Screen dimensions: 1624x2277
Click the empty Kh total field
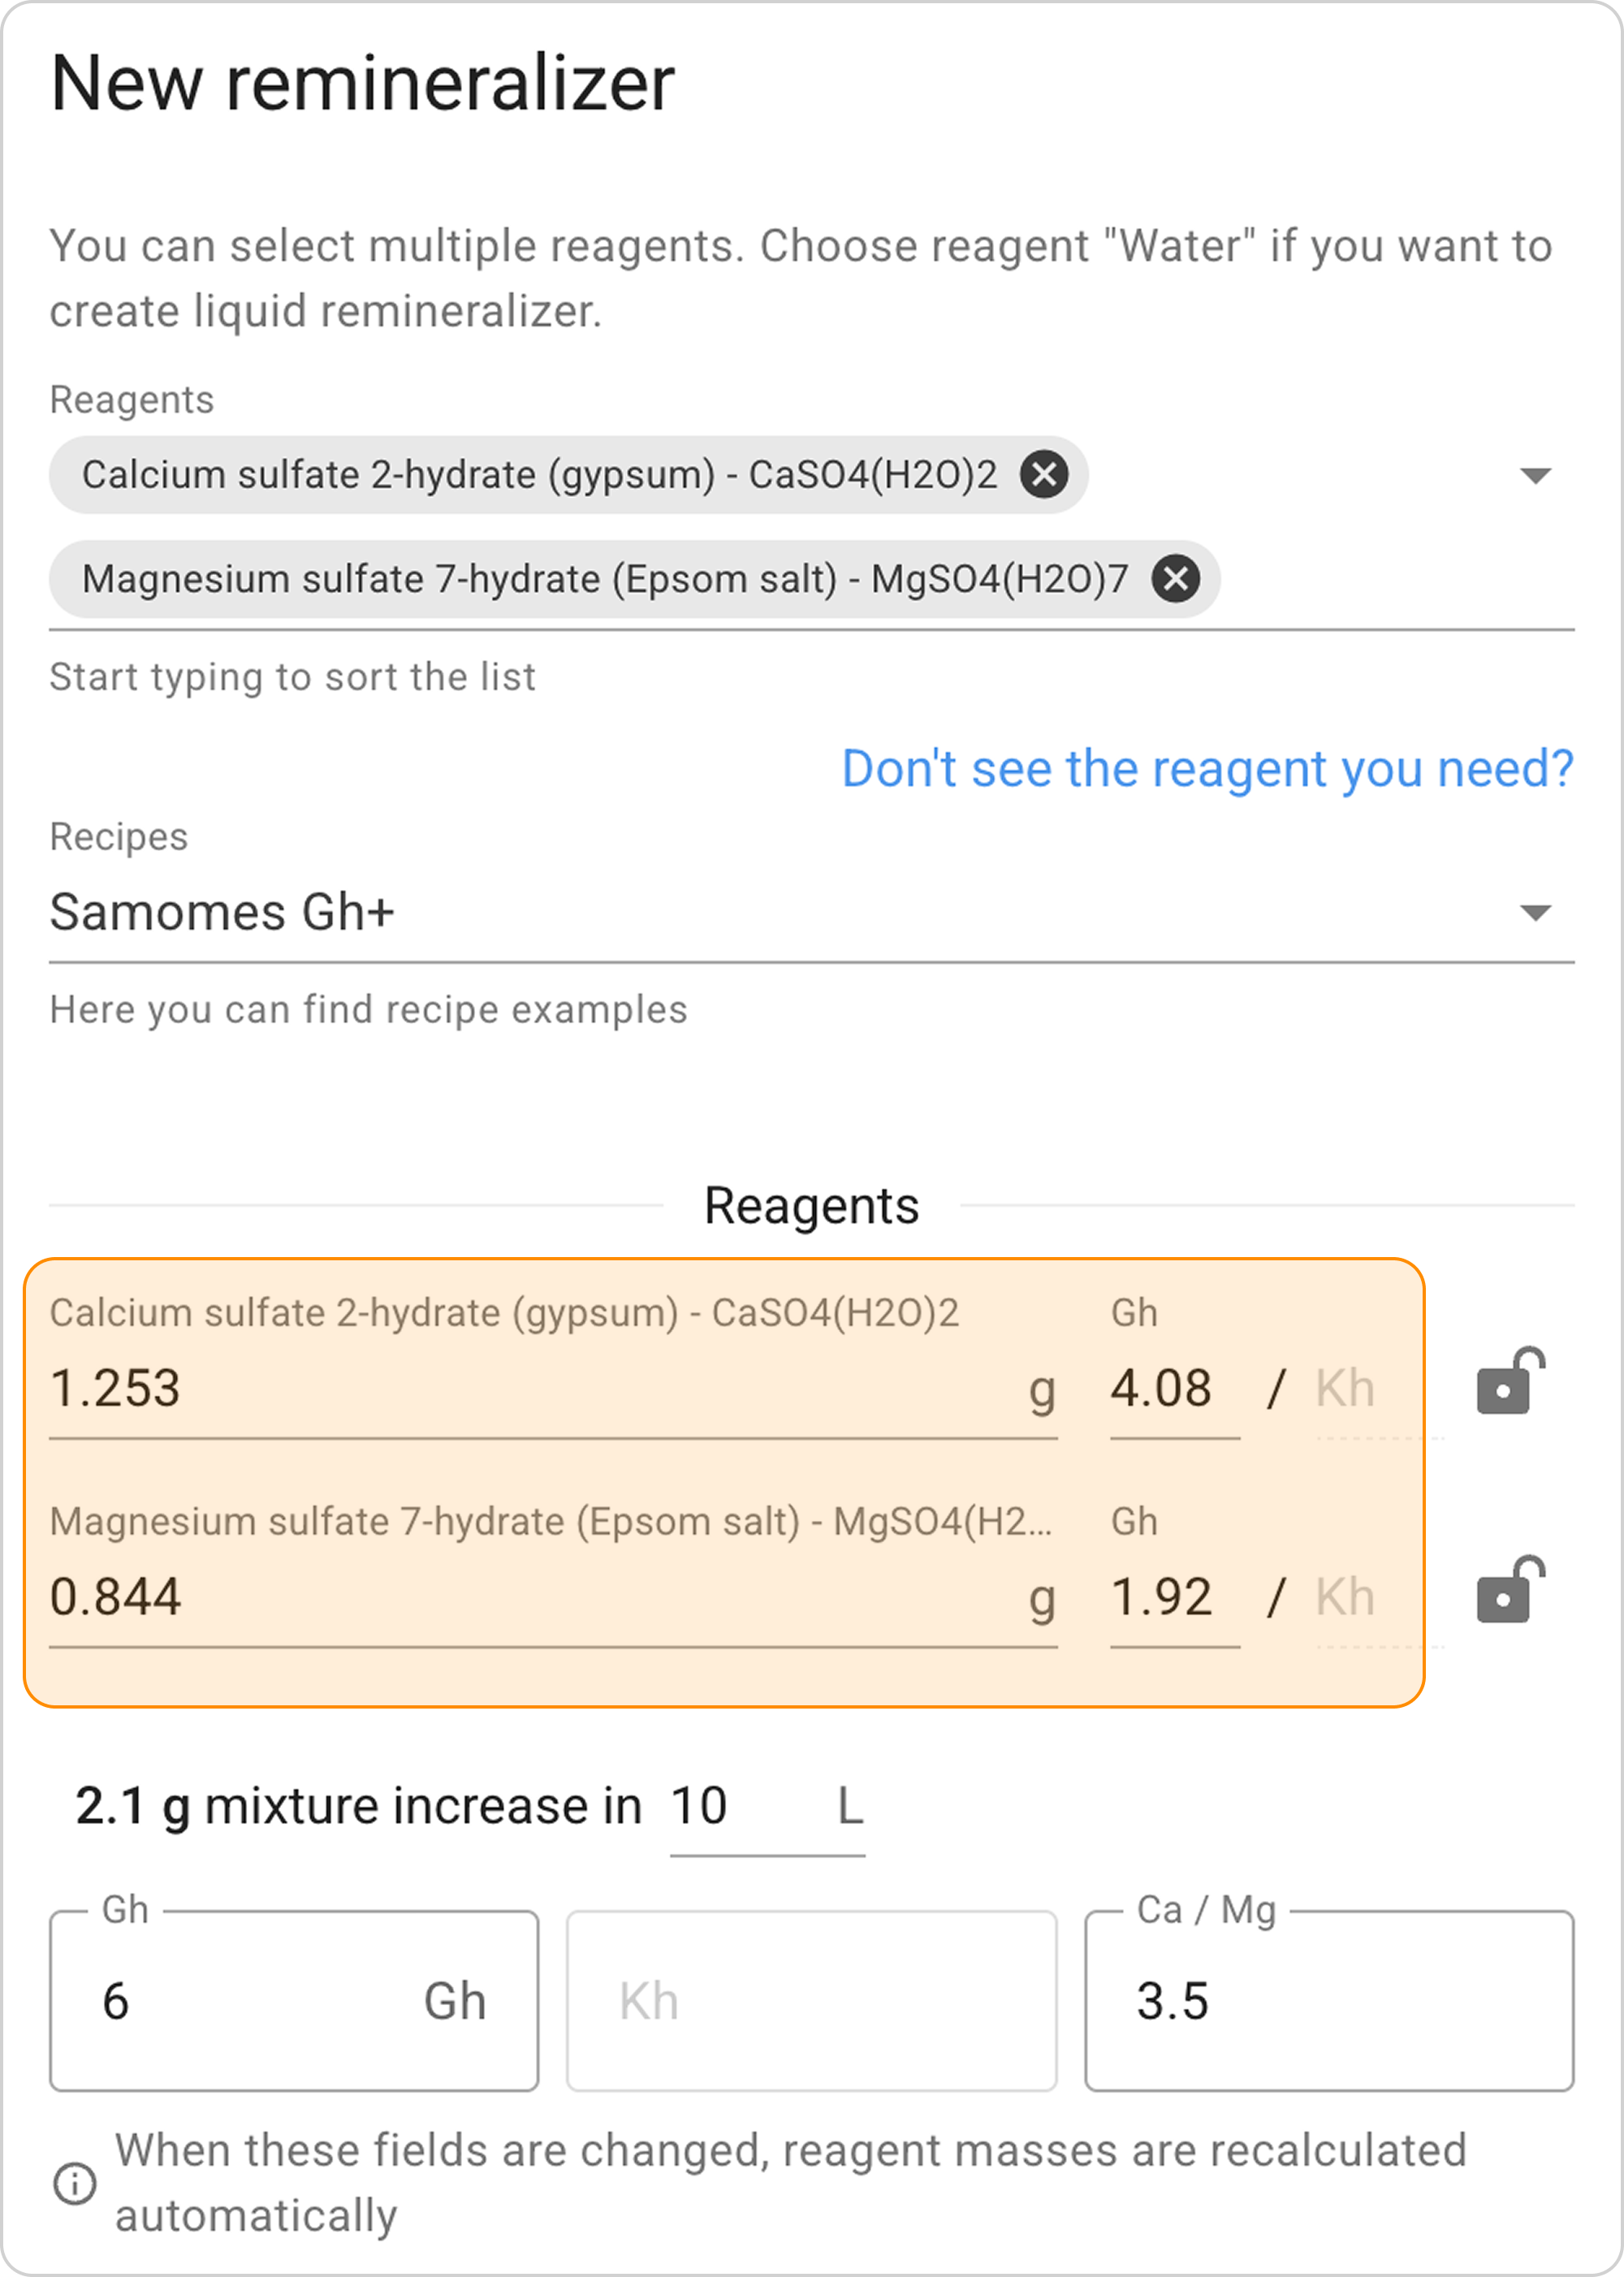[x=811, y=2001]
